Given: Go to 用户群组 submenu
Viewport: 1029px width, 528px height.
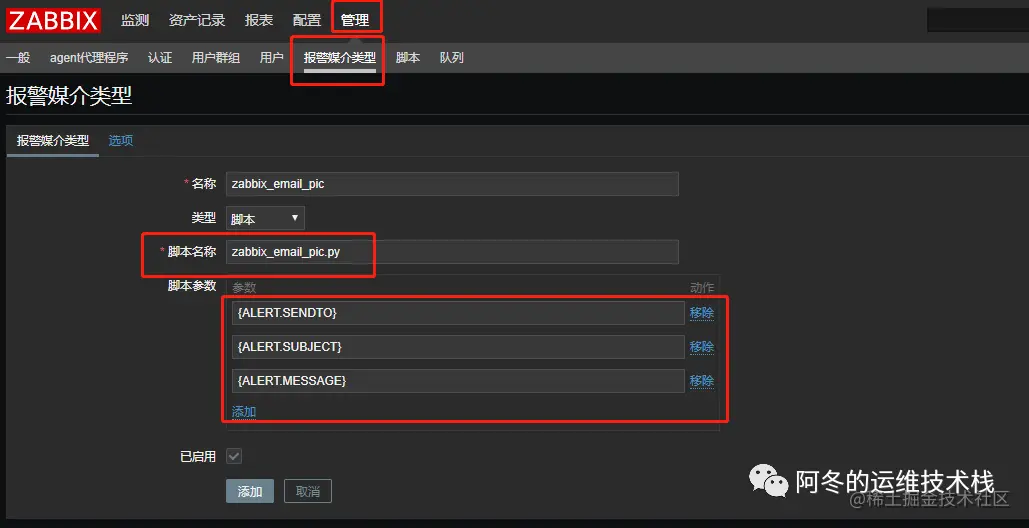Looking at the screenshot, I should coord(216,58).
